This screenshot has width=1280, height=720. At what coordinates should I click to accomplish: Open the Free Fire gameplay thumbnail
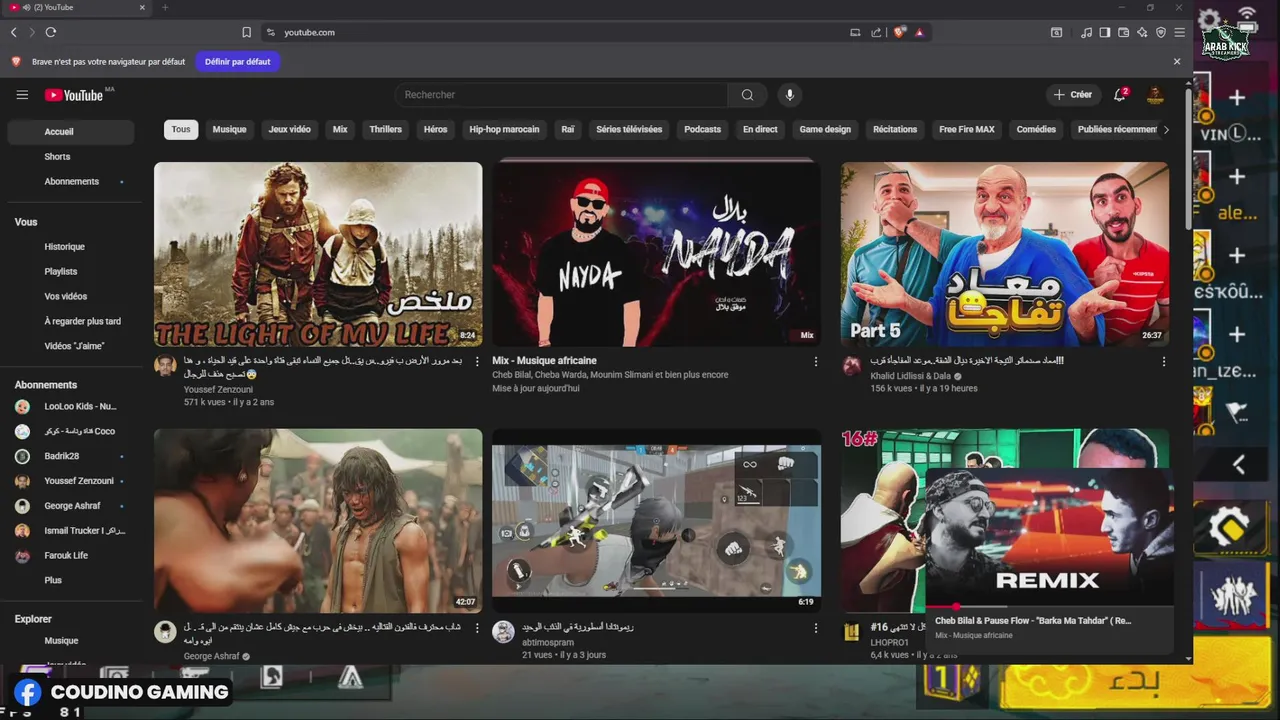click(x=656, y=521)
